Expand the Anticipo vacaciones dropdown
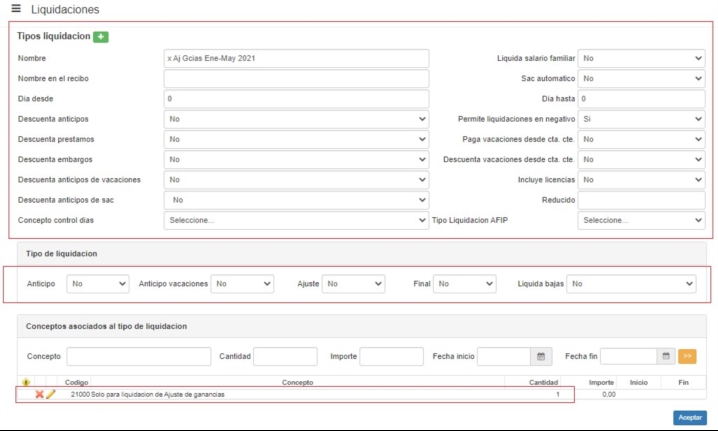The width and height of the screenshot is (718, 431). 243,284
